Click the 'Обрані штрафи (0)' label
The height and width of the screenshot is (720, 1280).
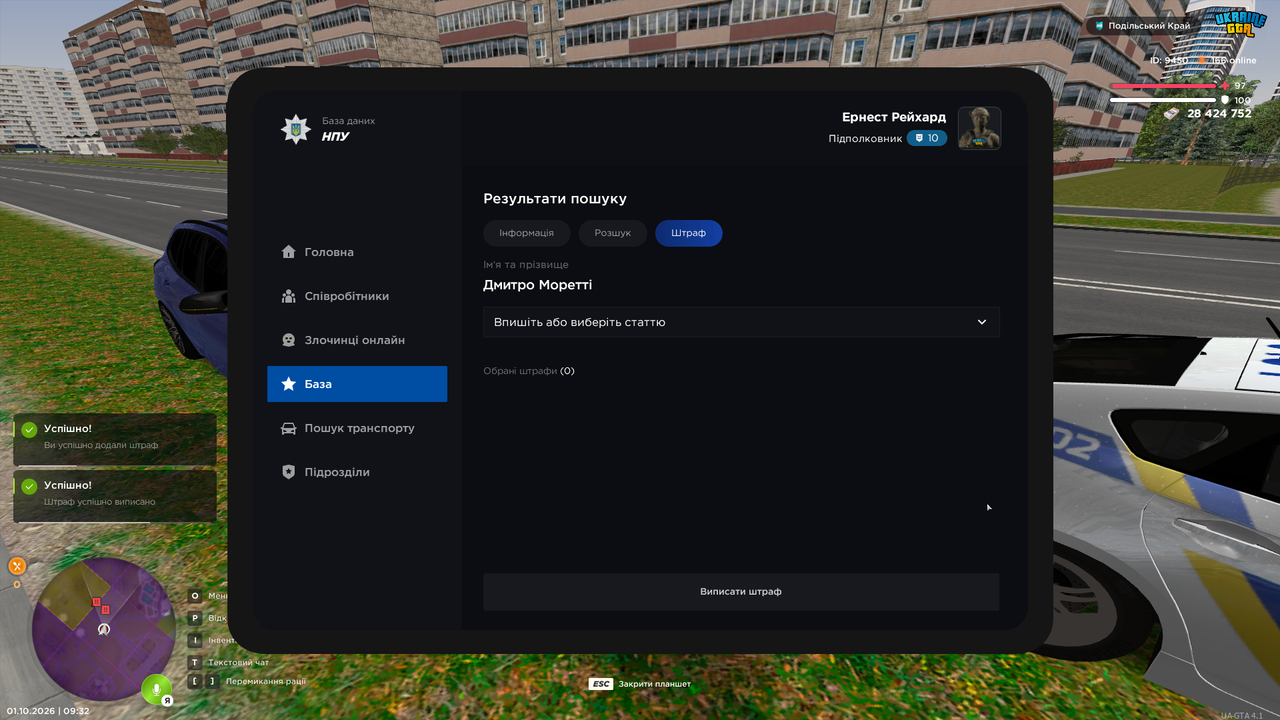click(529, 371)
